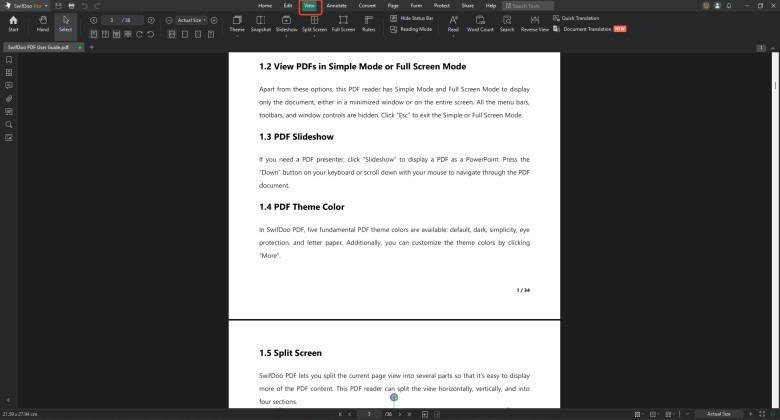This screenshot has height=420, width=780.
Task: Collapse the ribbon with the up chevron
Action: point(773,48)
